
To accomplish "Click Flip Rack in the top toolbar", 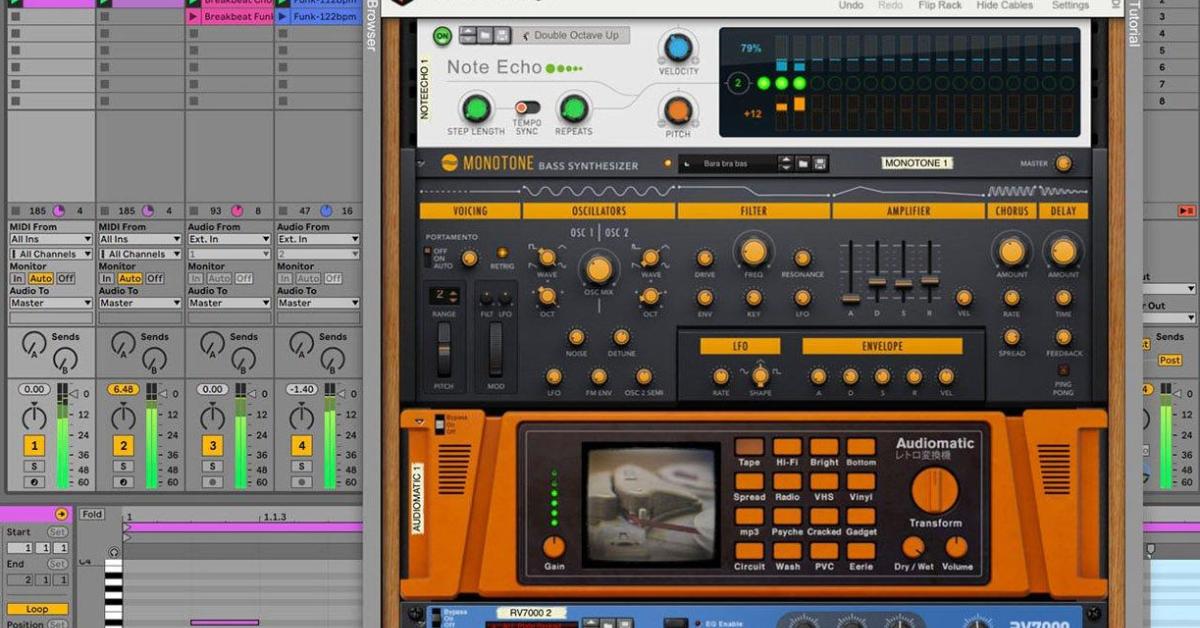I will 941,5.
